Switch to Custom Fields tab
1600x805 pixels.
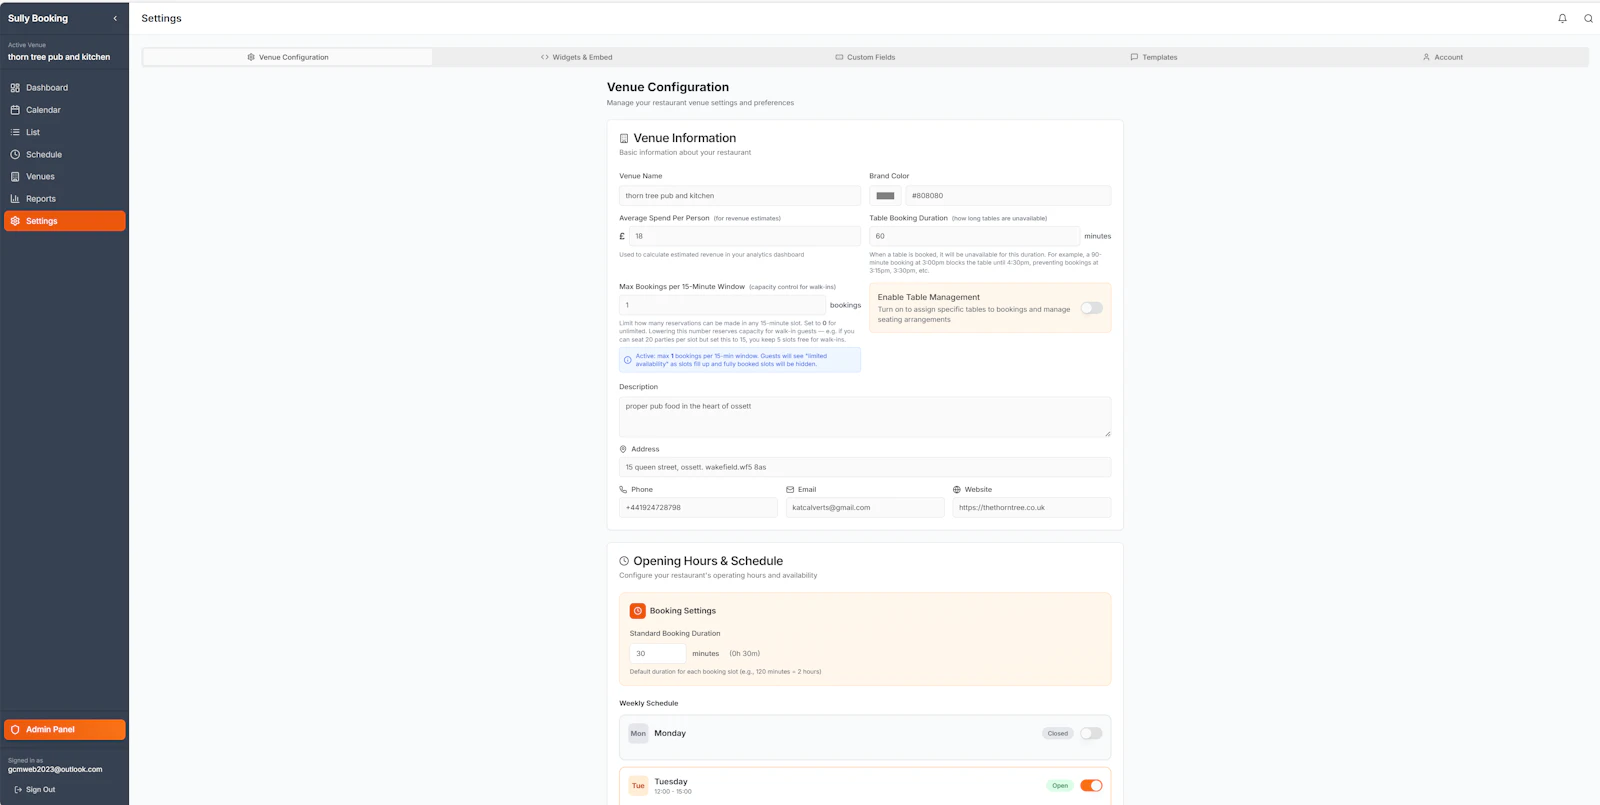pos(866,57)
